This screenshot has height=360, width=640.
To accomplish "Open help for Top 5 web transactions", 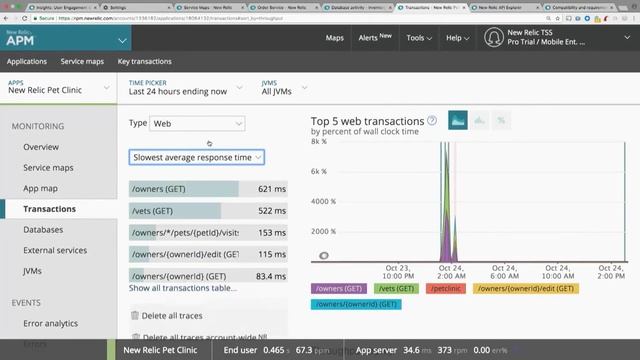I will 432,120.
